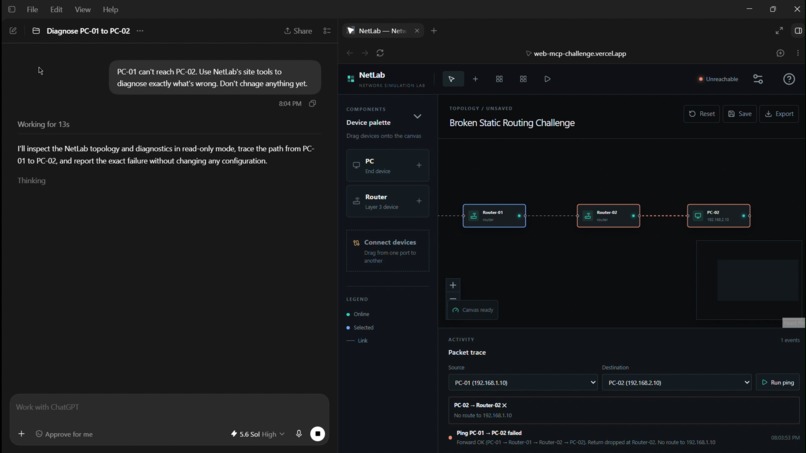Viewport: 806px width, 453px height.
Task: Open the task list icon beside Share
Action: [x=327, y=31]
